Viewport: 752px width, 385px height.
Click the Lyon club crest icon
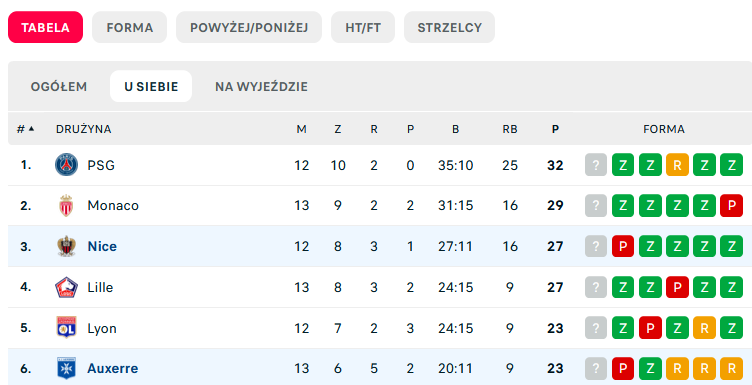pos(66,328)
